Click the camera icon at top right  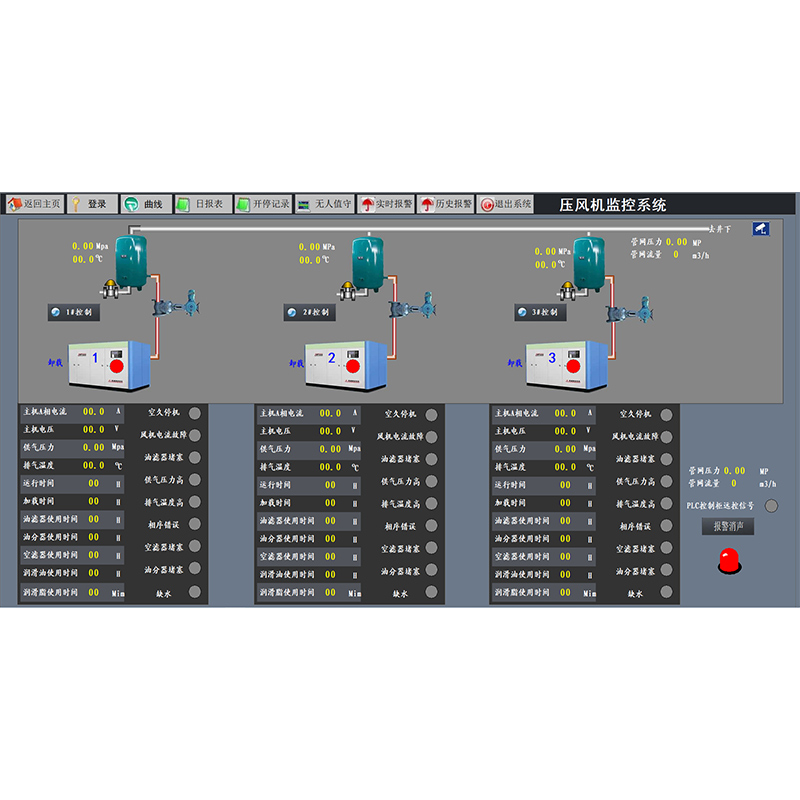click(761, 229)
